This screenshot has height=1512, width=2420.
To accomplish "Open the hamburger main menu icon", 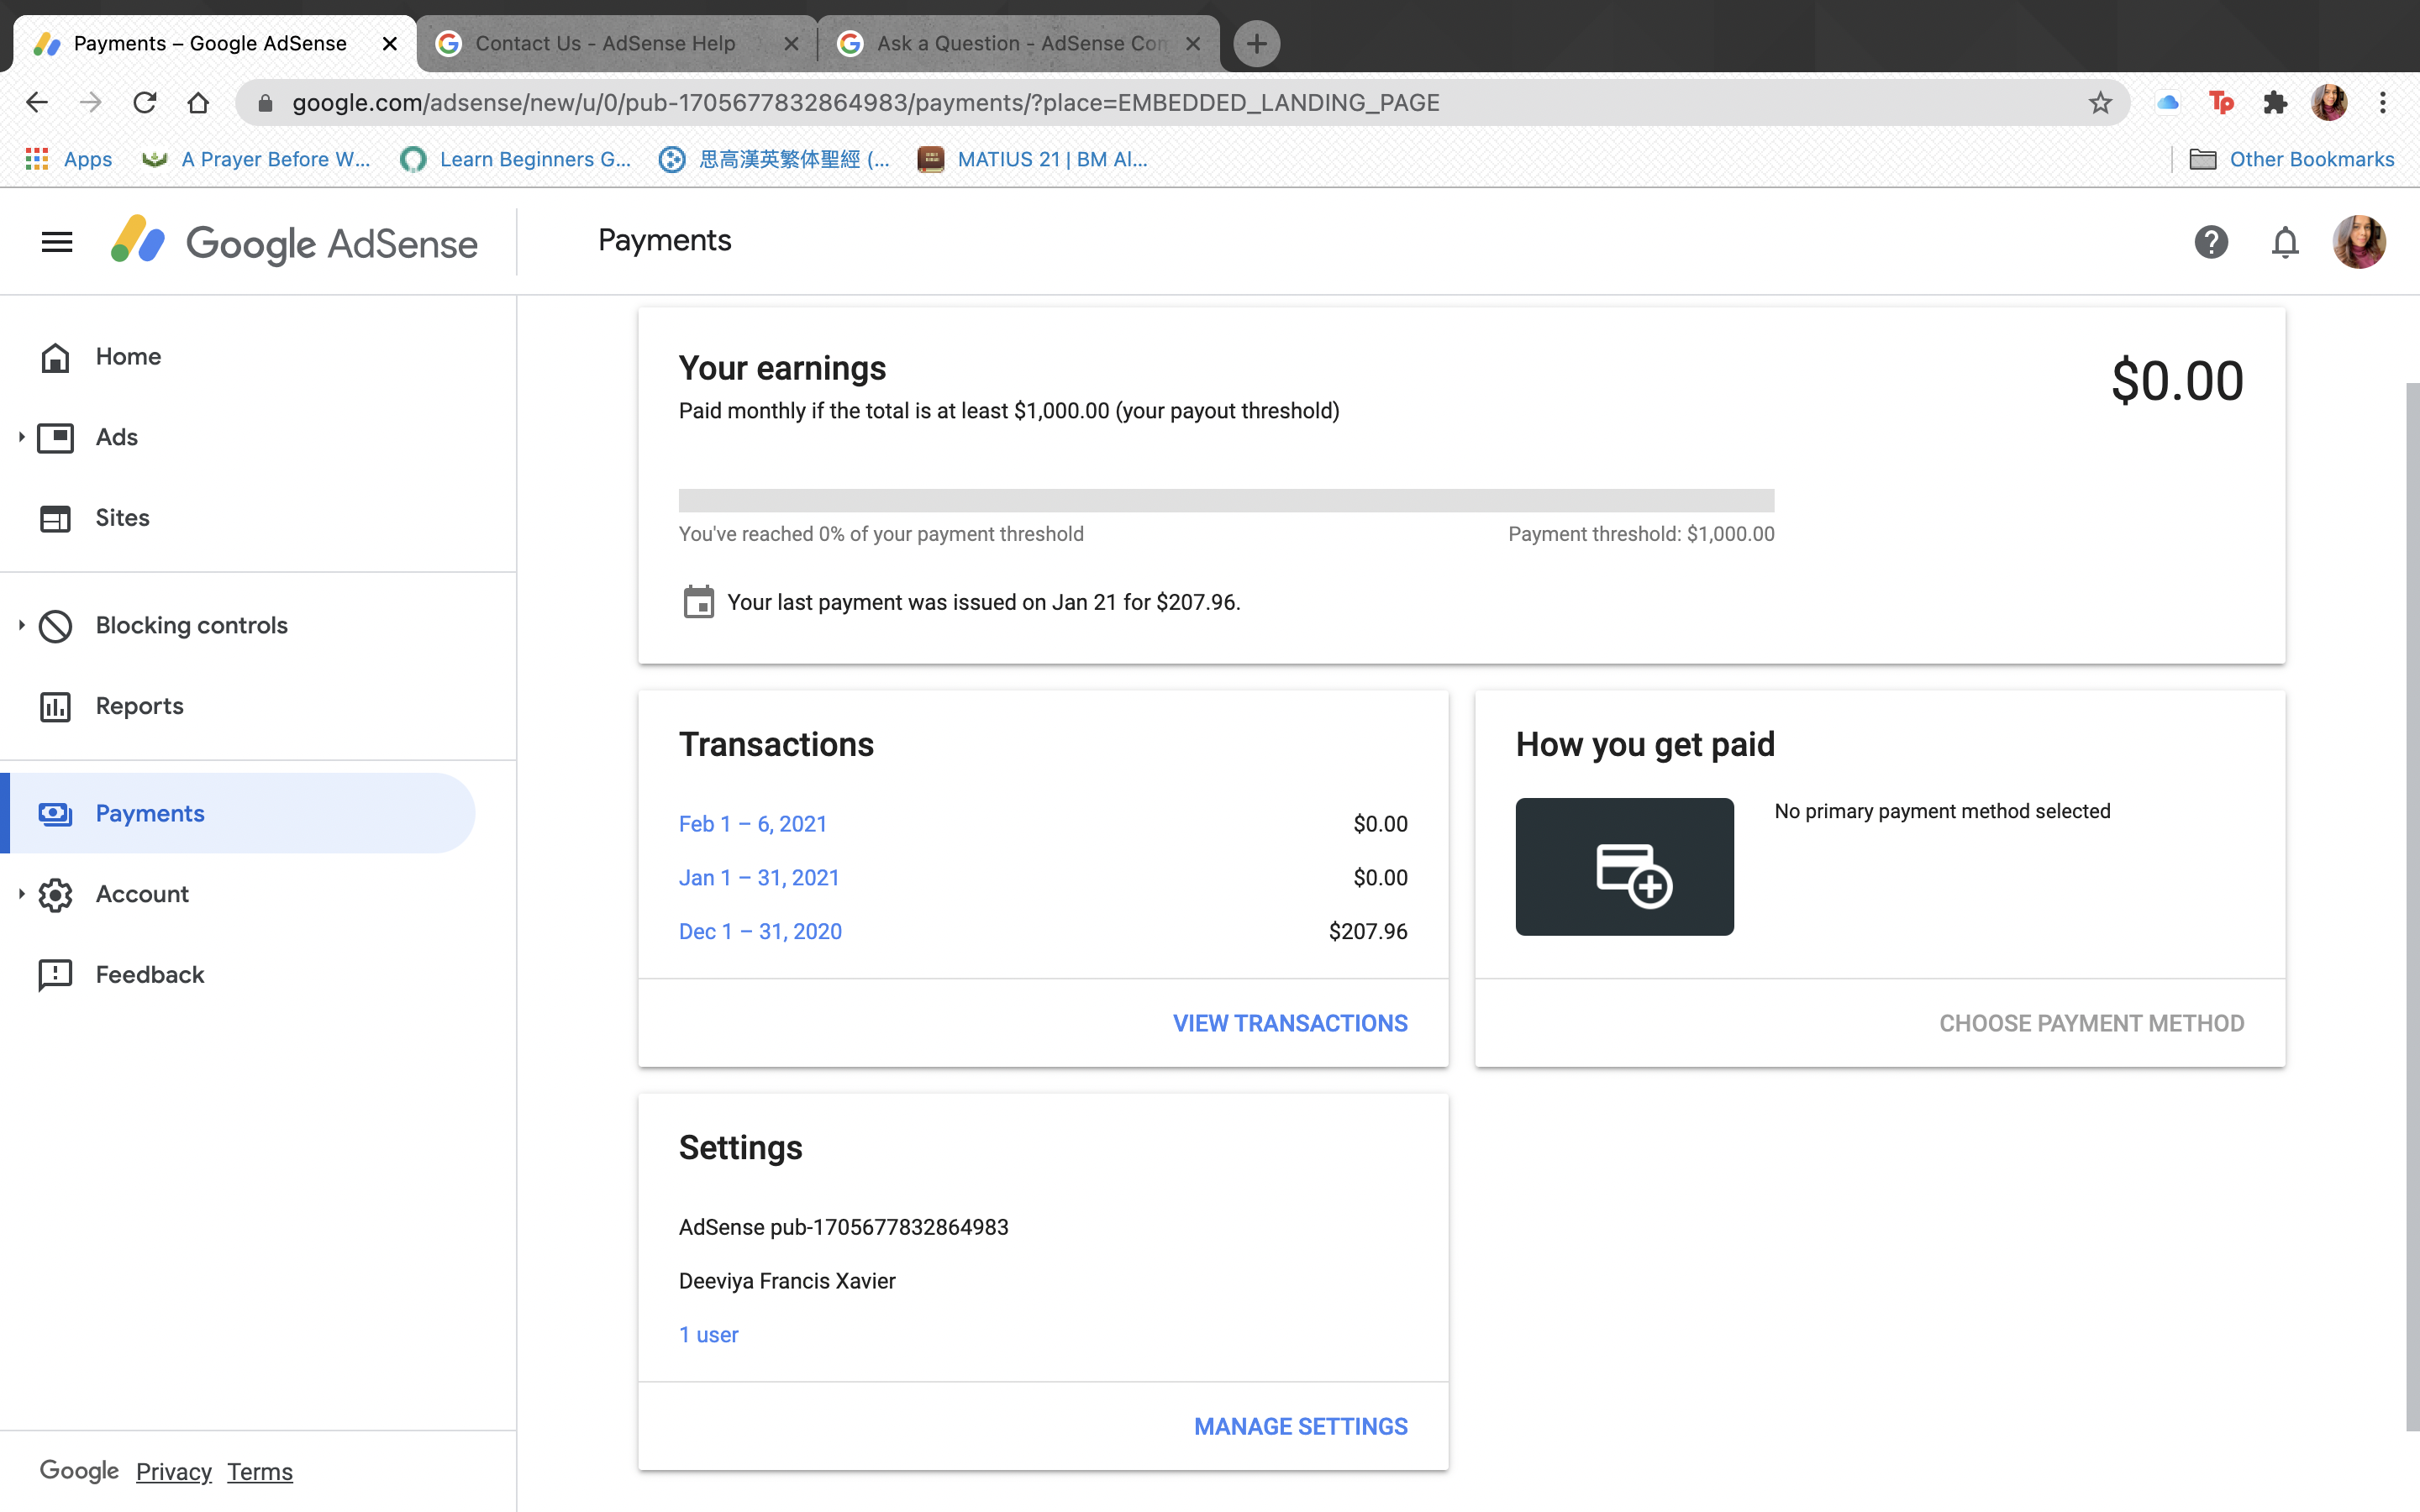I will [57, 242].
